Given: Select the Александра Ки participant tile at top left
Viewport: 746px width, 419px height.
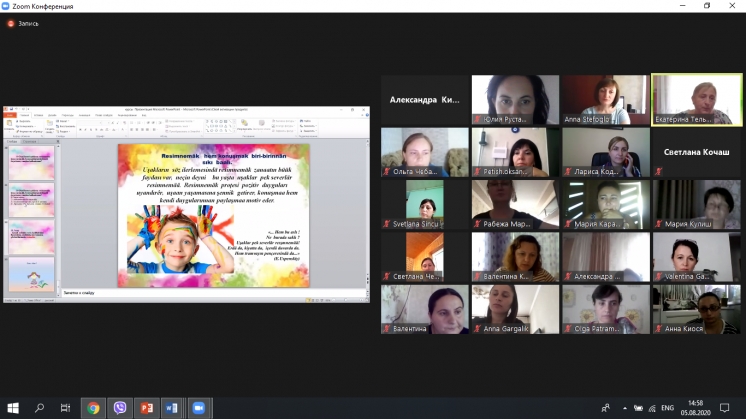Looking at the screenshot, I should 424,99.
